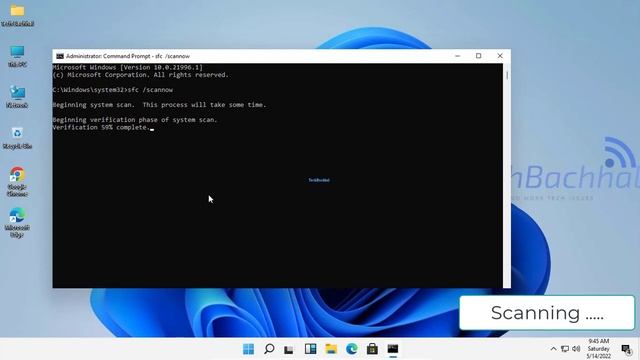This screenshot has width=640, height=360.
Task: Open Task View on the taskbar
Action: click(x=289, y=349)
